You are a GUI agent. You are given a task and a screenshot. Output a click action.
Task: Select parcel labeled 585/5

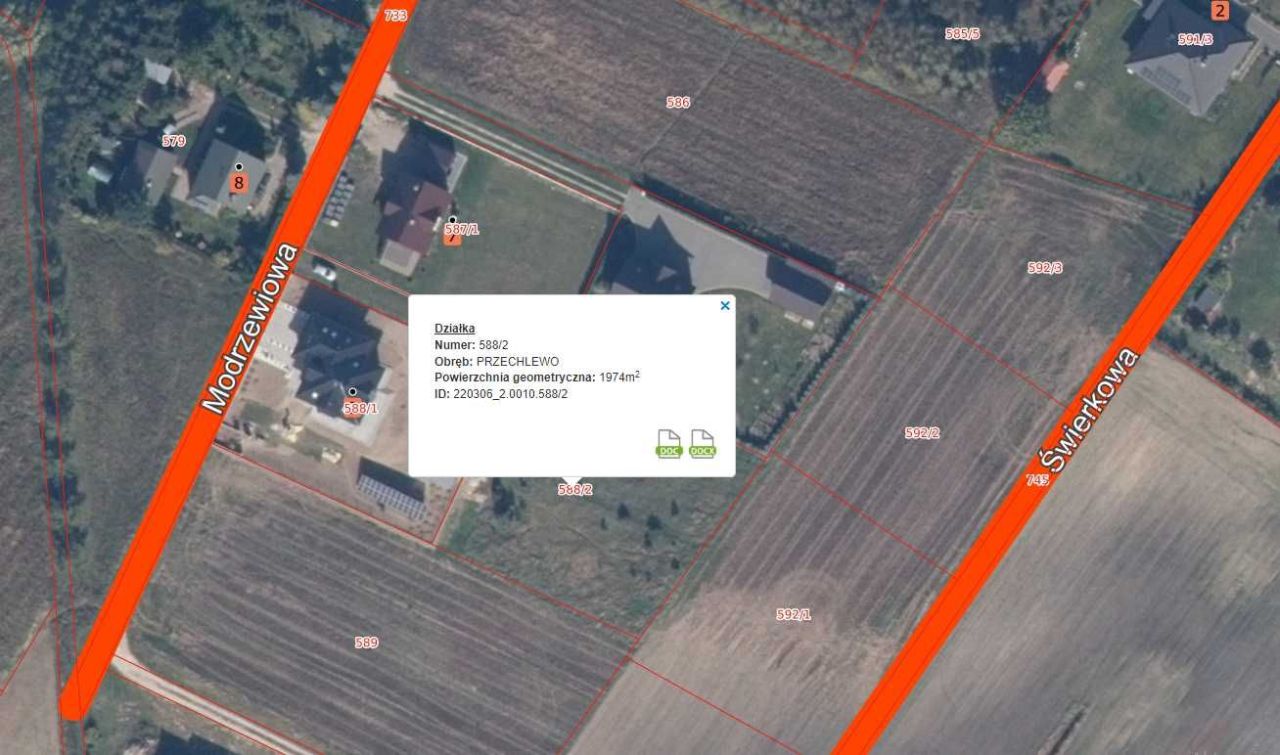(962, 33)
